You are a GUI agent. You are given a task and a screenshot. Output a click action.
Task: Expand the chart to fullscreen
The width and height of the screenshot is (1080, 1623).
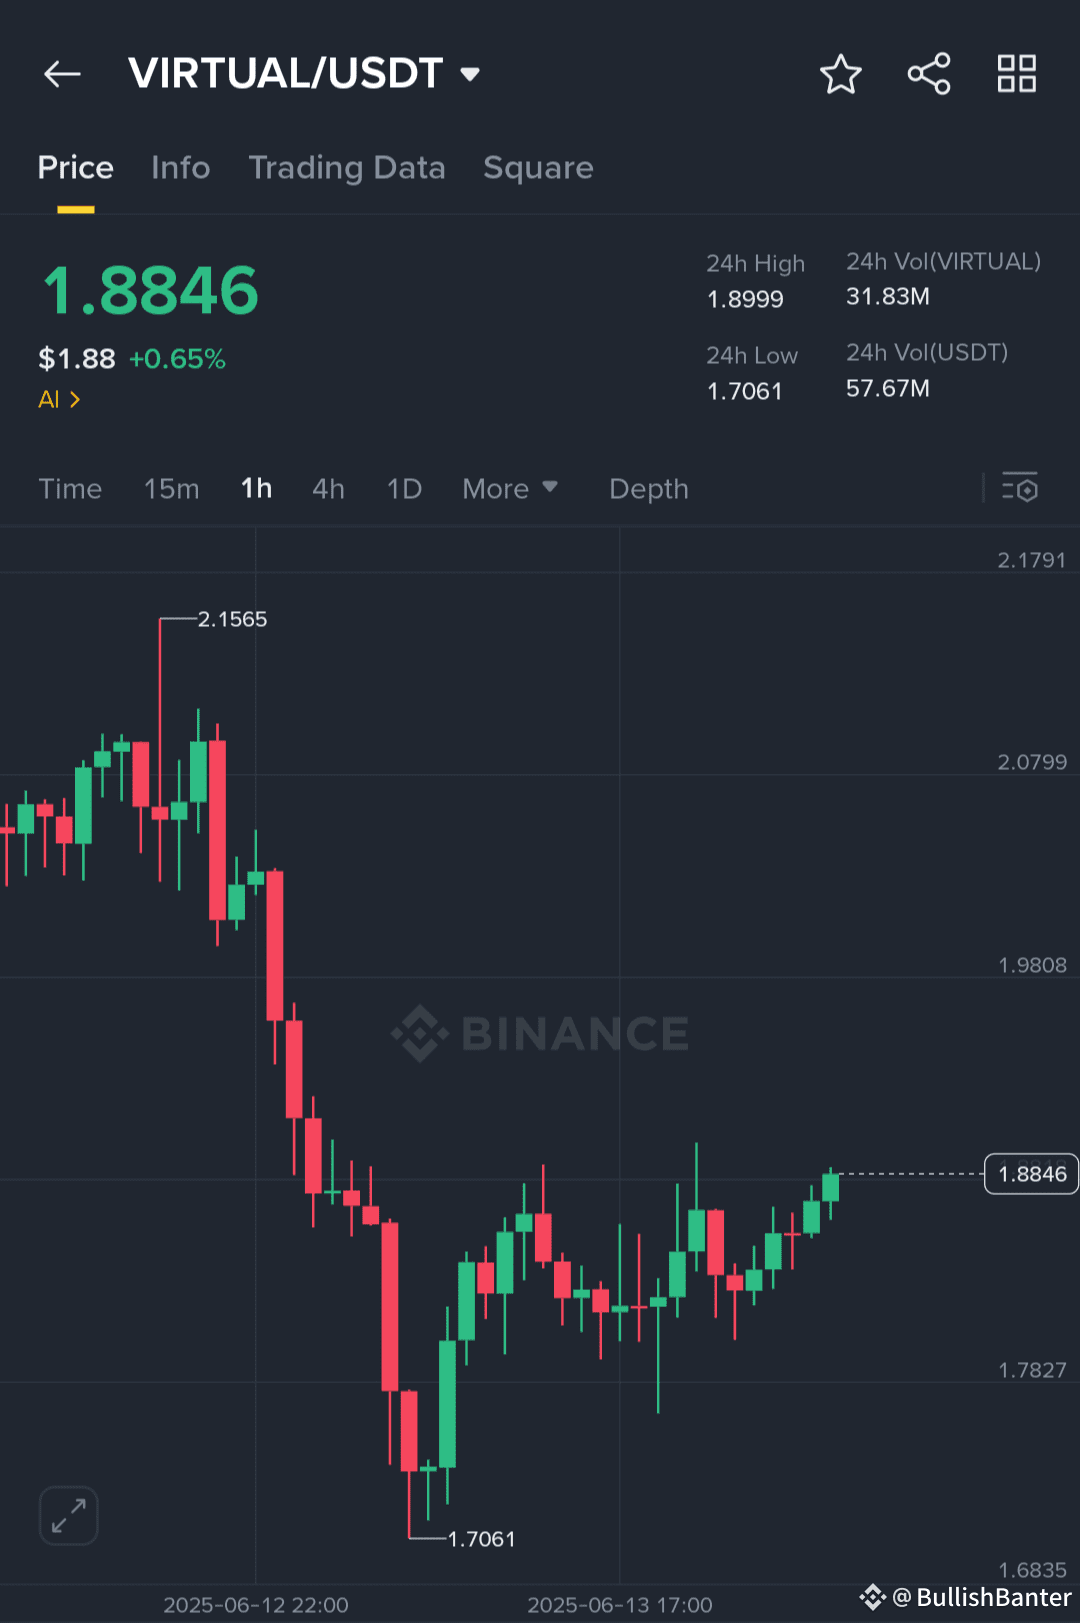pyautogui.click(x=67, y=1516)
